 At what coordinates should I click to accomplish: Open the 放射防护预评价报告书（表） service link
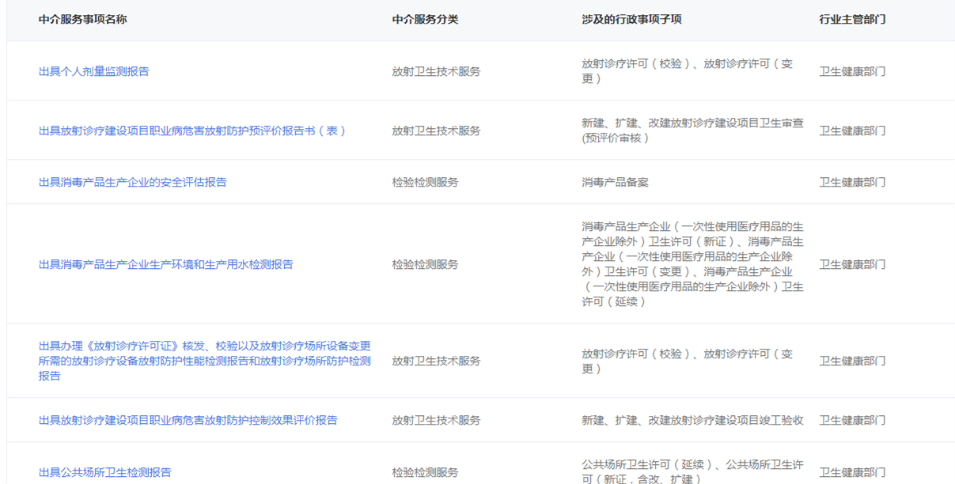193,130
